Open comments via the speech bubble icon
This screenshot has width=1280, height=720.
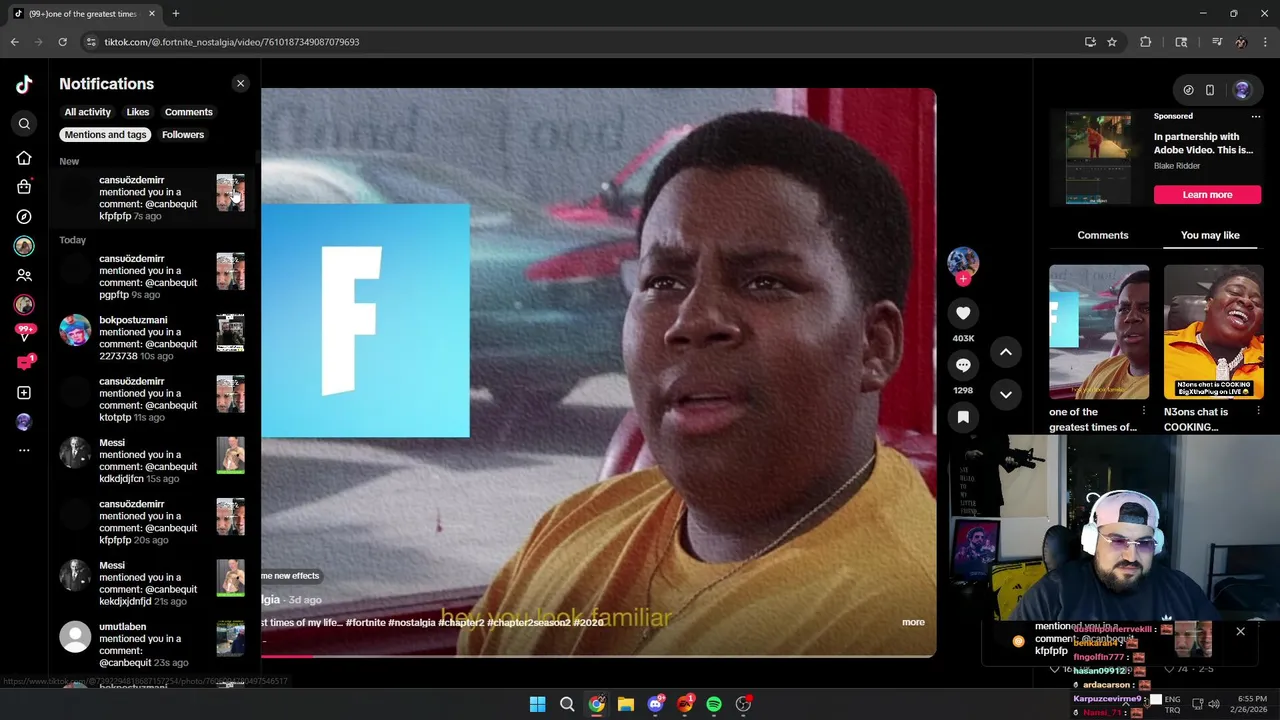coord(963,365)
